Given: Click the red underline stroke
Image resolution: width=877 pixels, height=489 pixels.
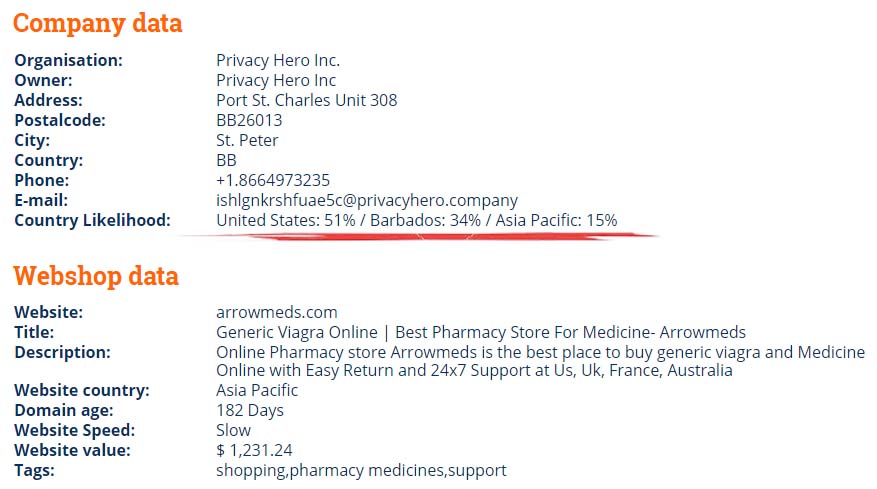Looking at the screenshot, I should pyautogui.click(x=419, y=237).
